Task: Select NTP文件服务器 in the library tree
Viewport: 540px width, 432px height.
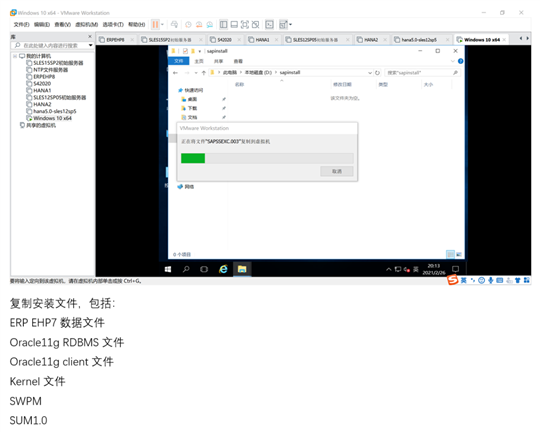Action: tap(50, 70)
